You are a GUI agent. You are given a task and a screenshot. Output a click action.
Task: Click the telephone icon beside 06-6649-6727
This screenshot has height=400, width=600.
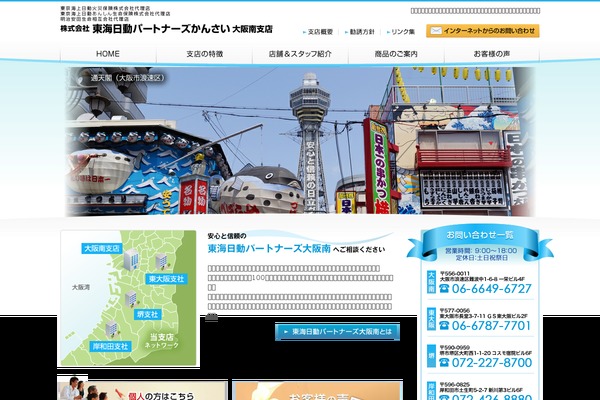[x=444, y=289]
